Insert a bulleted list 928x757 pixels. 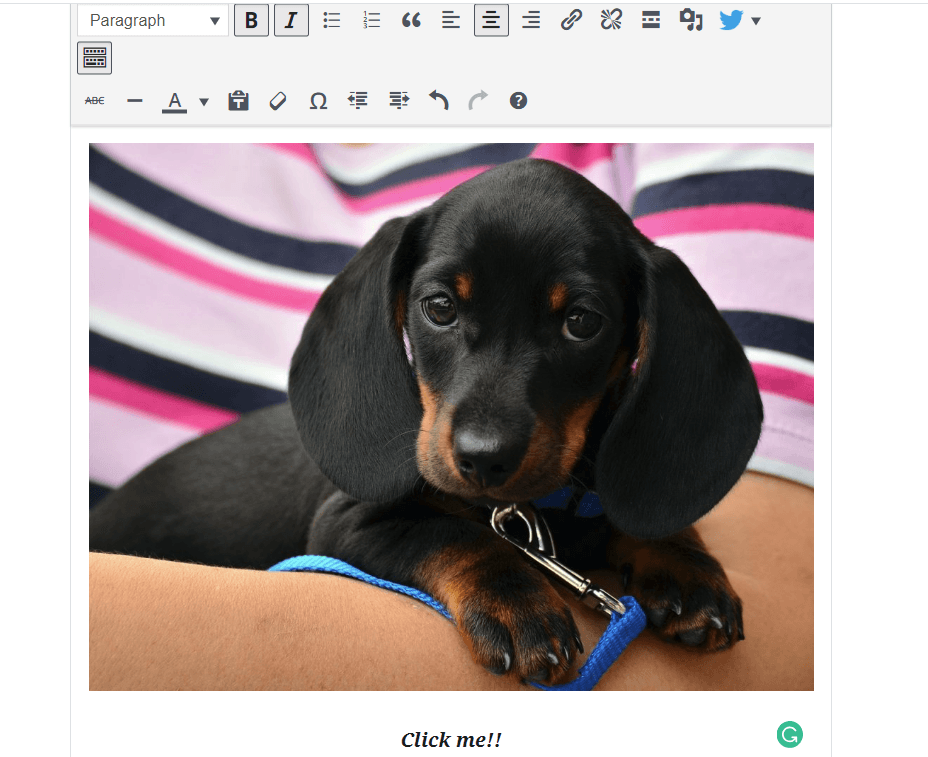coord(332,20)
